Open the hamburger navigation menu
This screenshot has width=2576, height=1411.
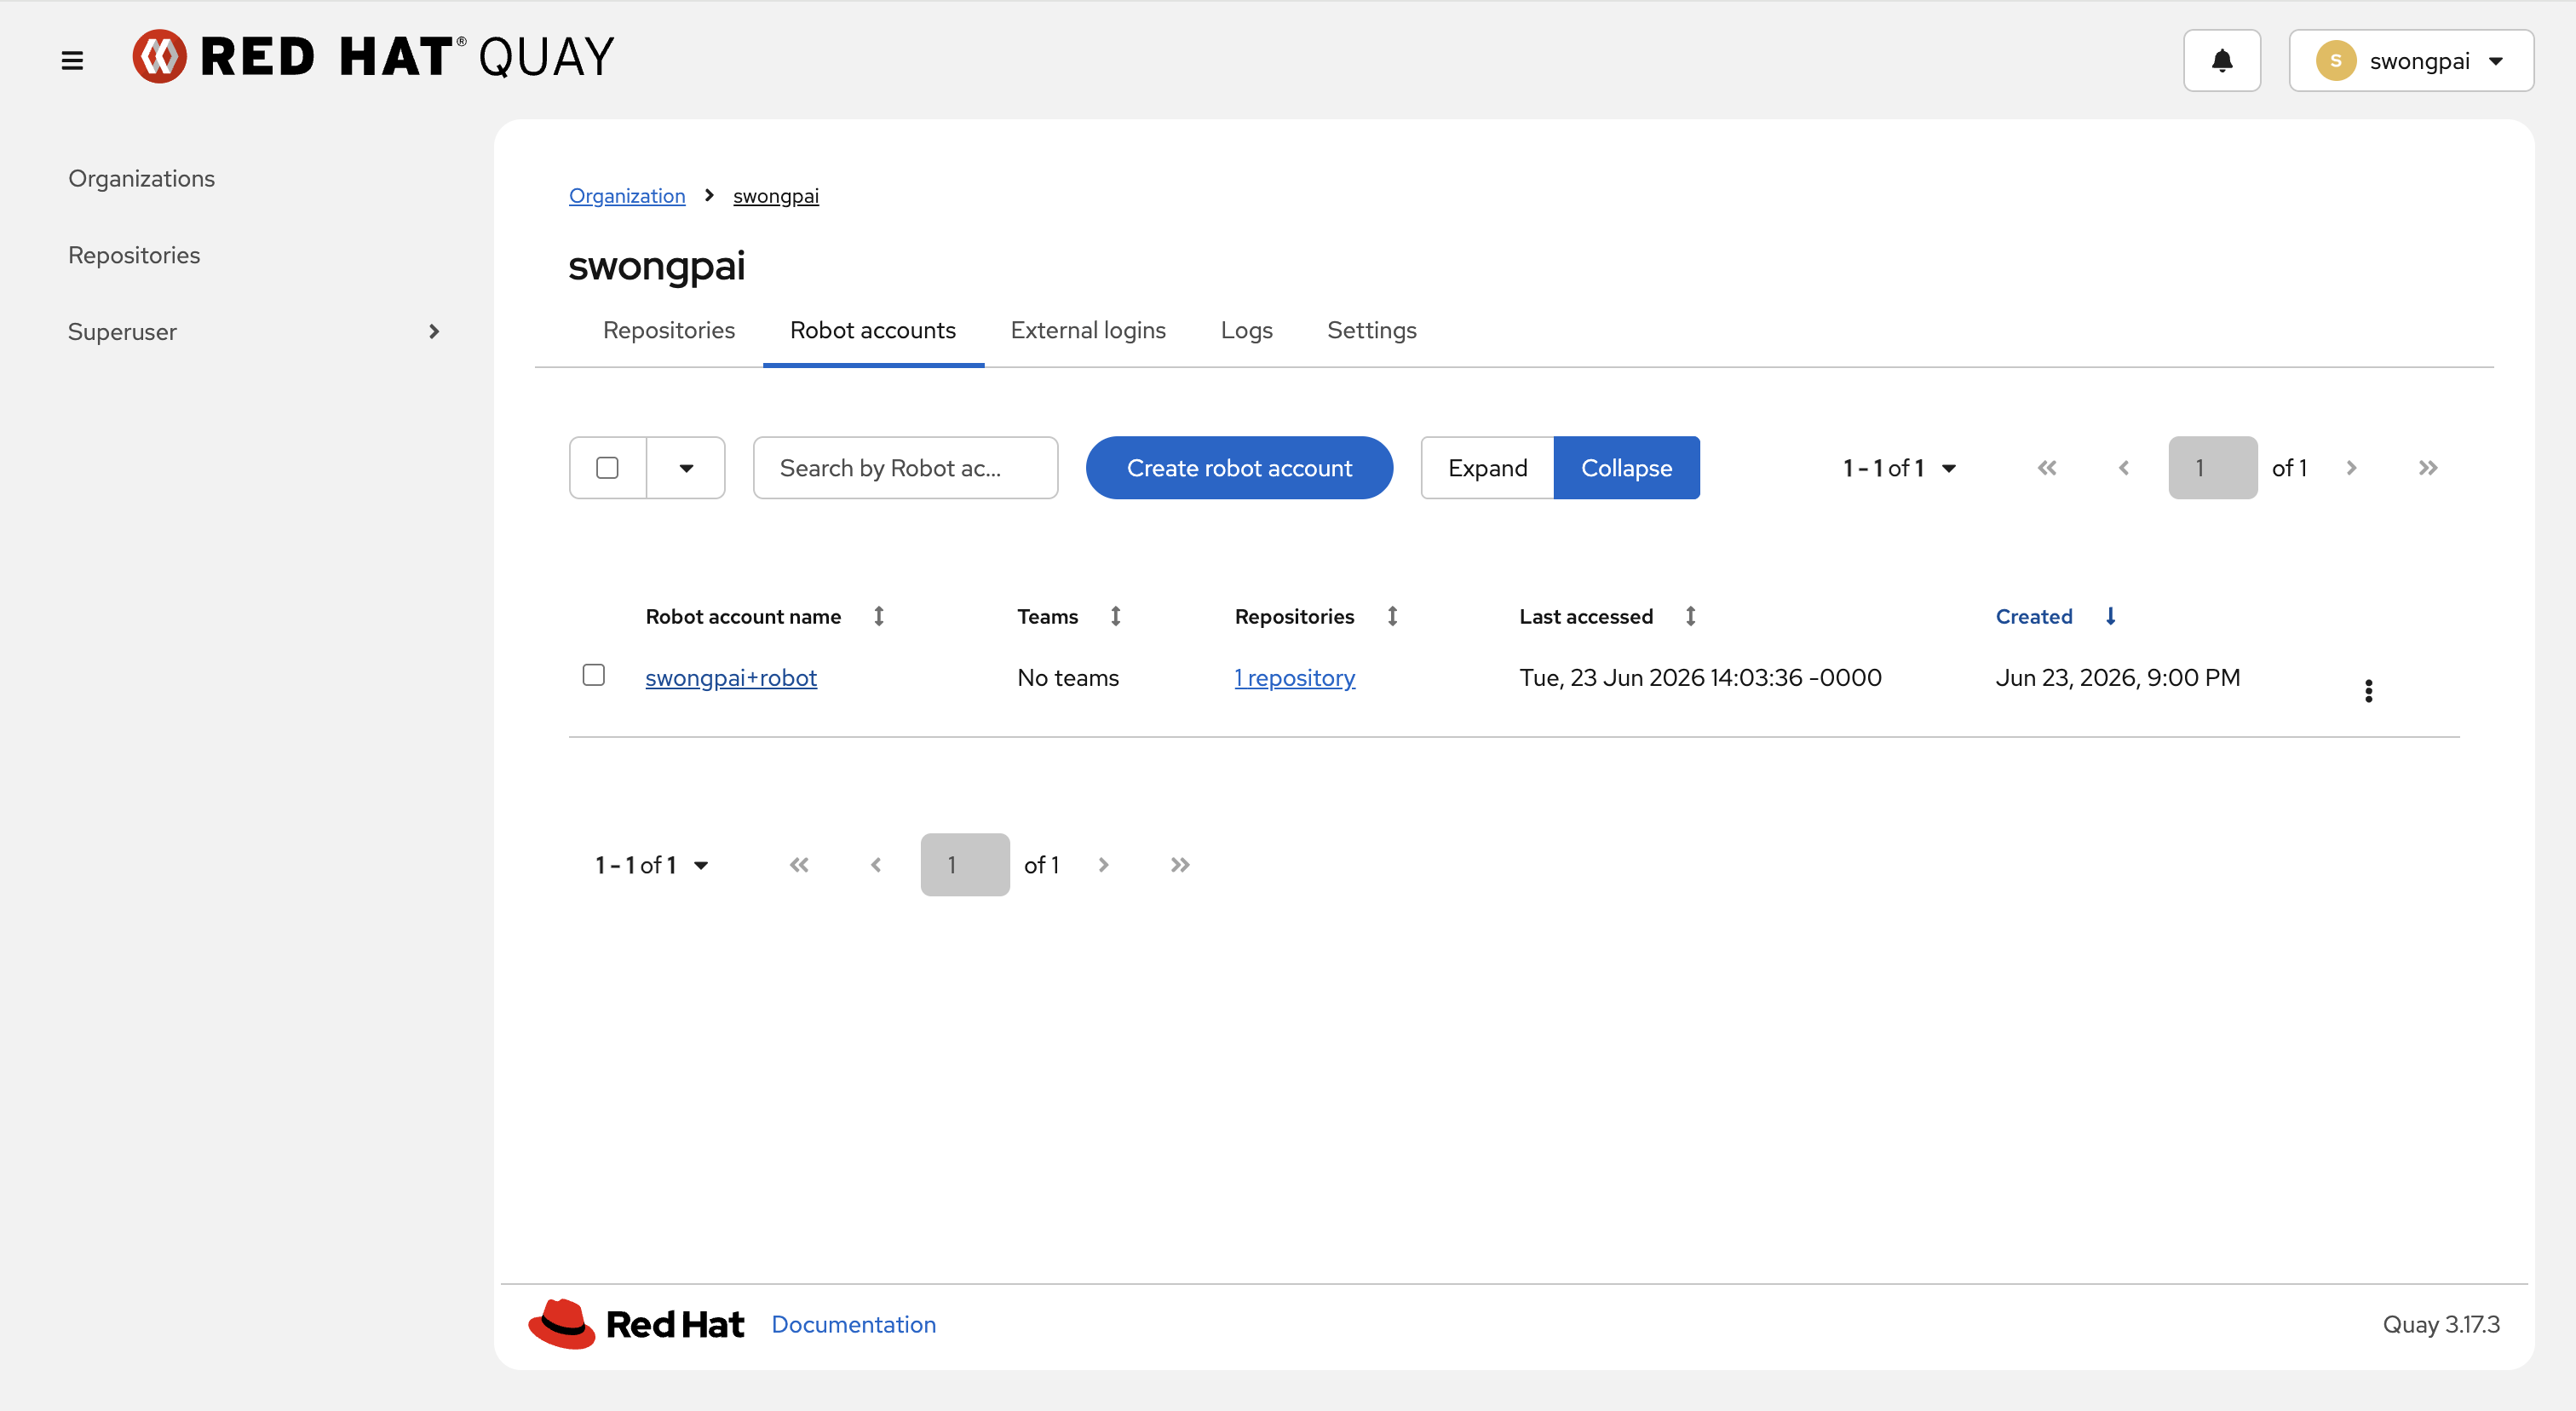click(x=72, y=60)
